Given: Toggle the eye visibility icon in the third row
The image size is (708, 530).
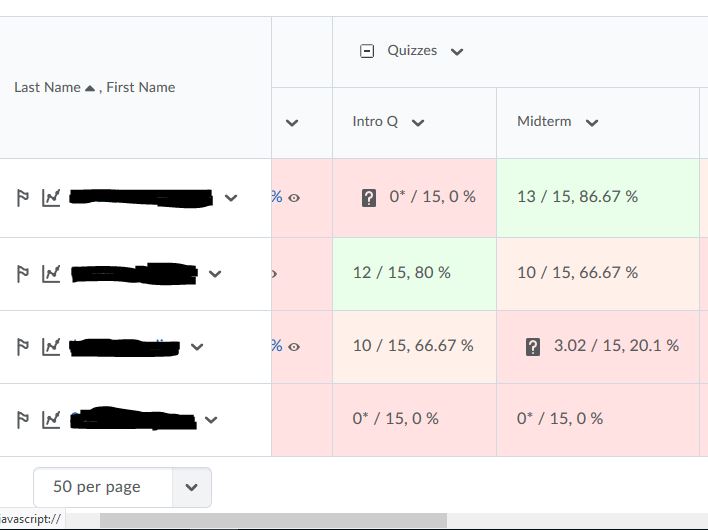Looking at the screenshot, I should (x=294, y=347).
